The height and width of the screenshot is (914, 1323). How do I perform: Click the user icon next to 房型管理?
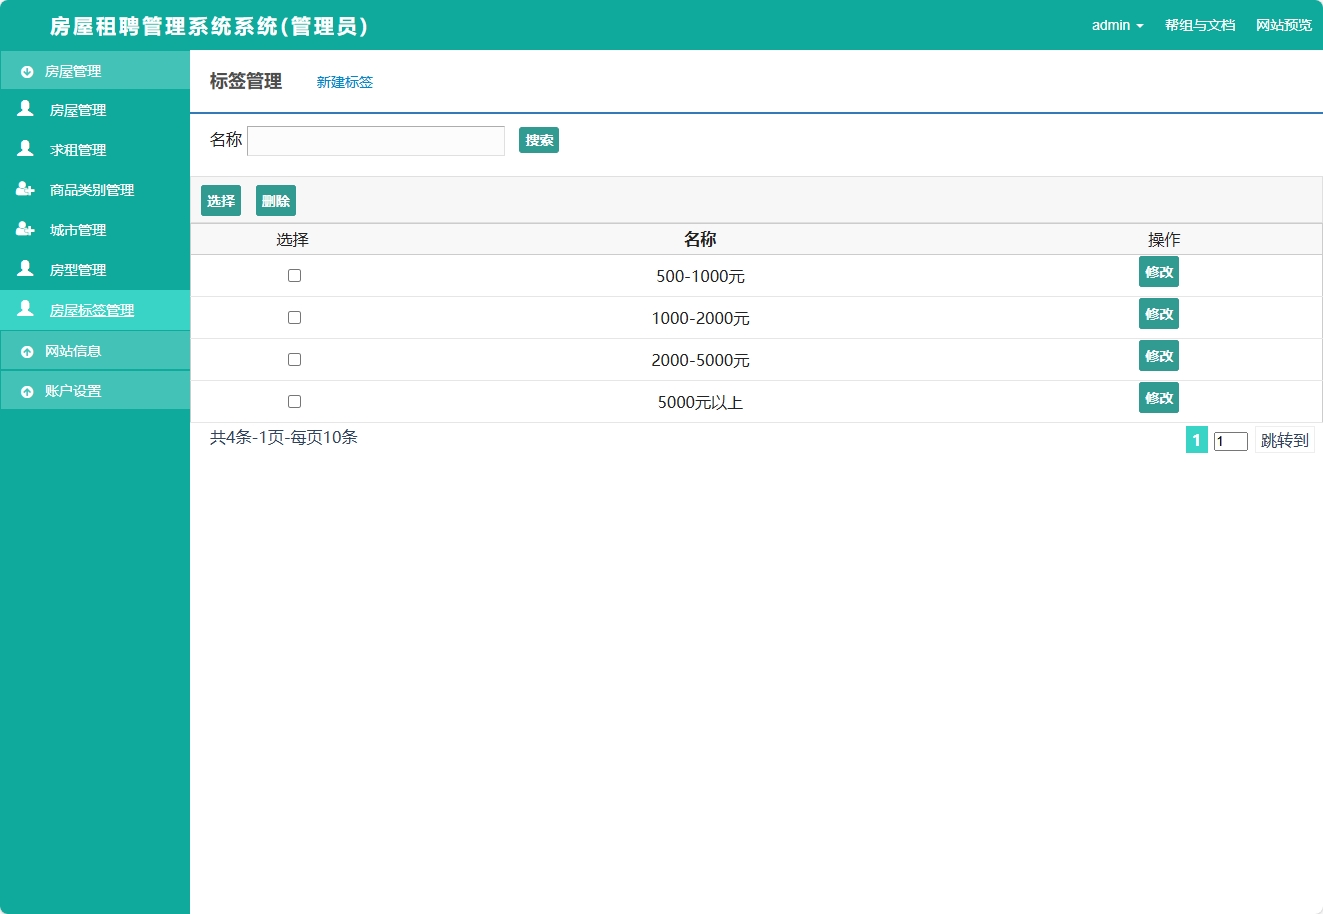26,269
